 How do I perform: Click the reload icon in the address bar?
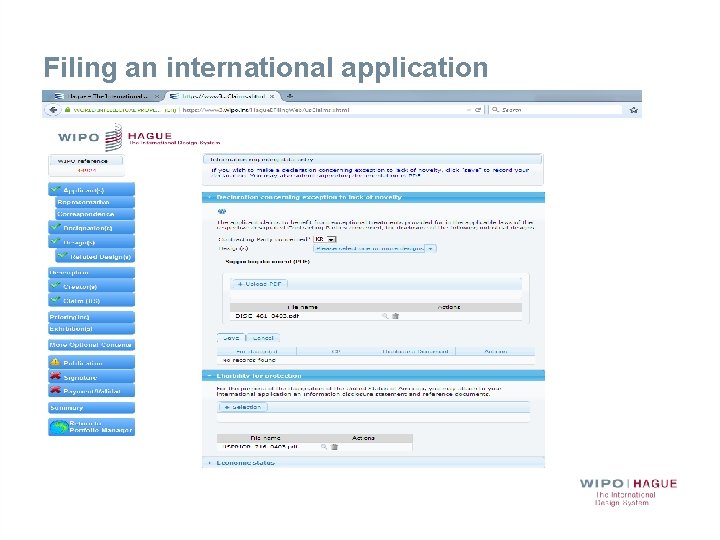tap(478, 110)
